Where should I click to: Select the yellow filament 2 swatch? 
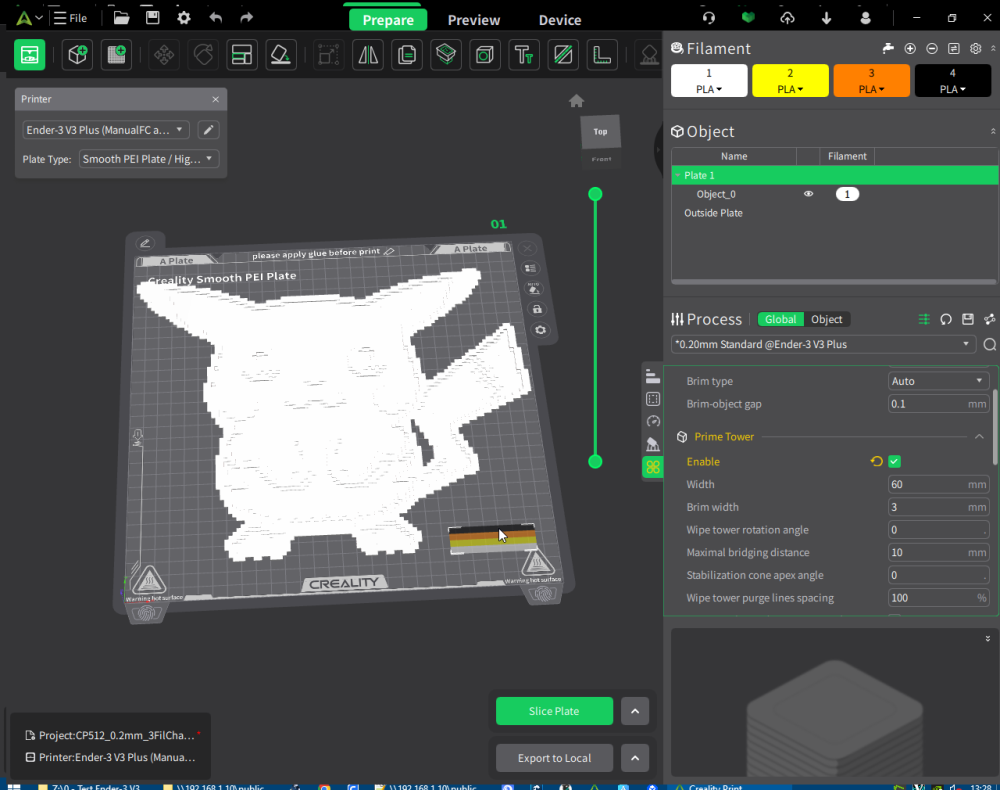790,81
